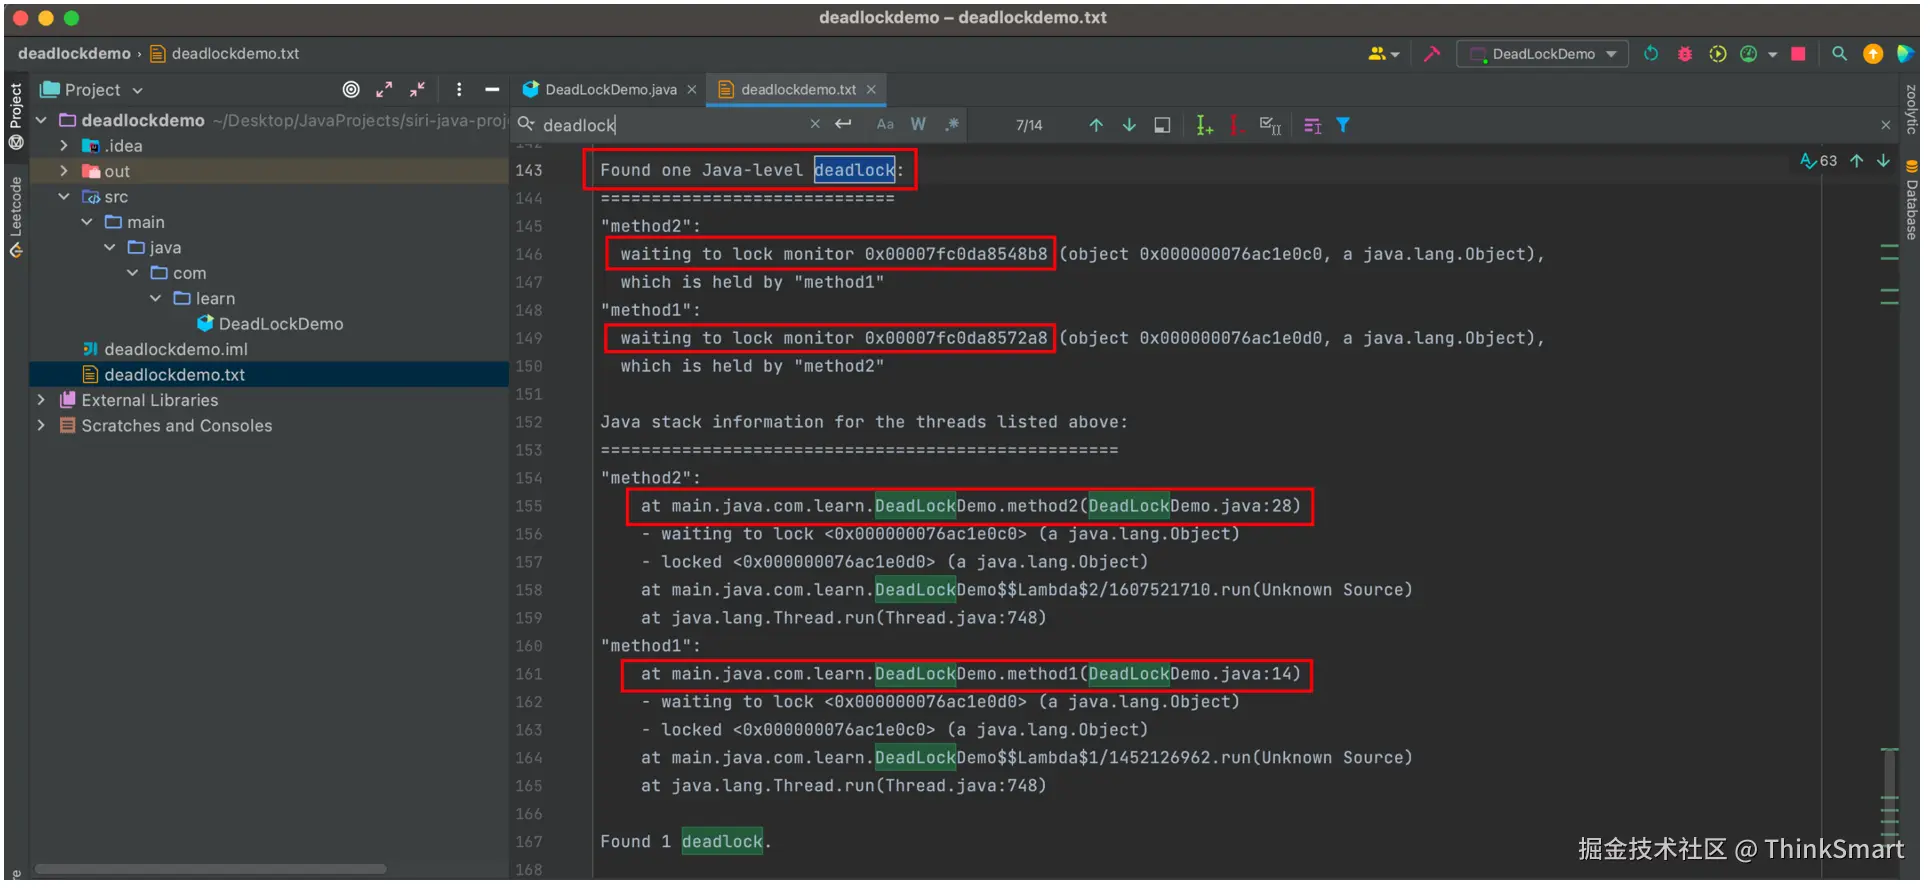Click the orange update arrow icon
1930x888 pixels.
pyautogui.click(x=1873, y=54)
